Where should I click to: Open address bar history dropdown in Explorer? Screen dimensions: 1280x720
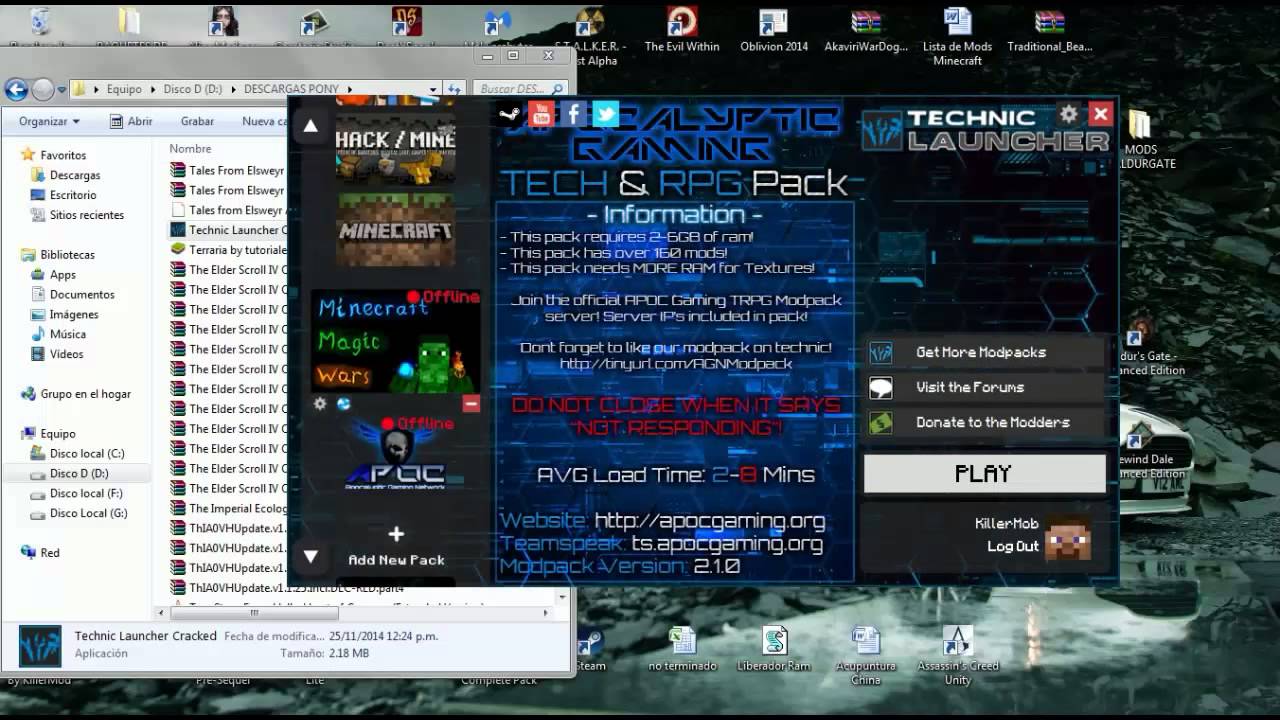point(433,89)
